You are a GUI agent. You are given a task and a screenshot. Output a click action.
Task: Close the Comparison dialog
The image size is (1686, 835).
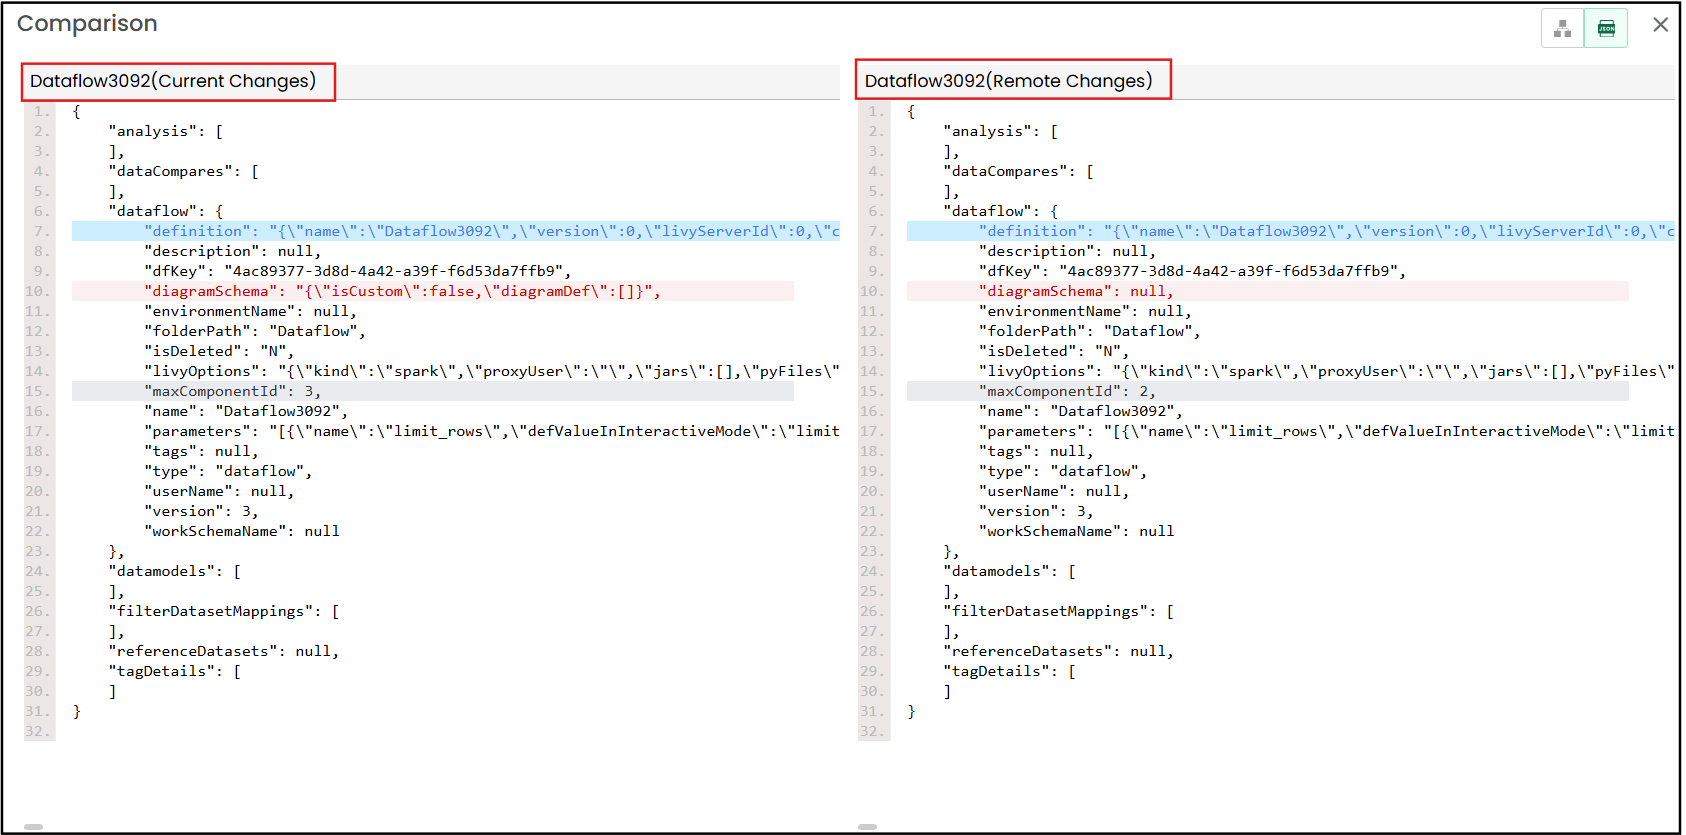pos(1660,25)
